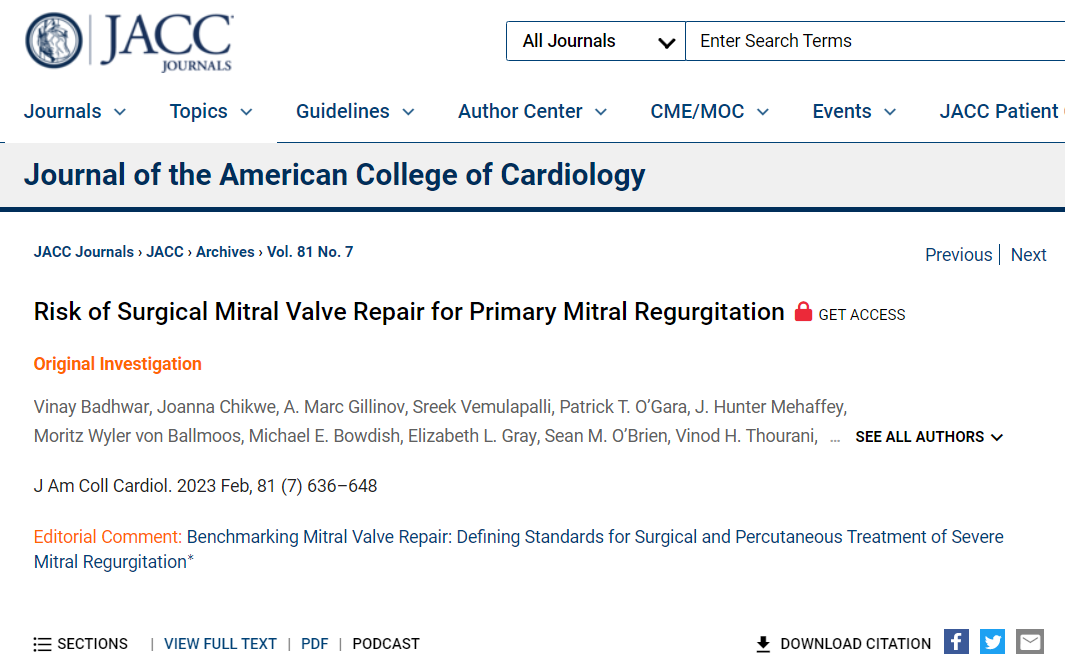Open the Events menu
This screenshot has width=1065, height=667.
pos(854,111)
